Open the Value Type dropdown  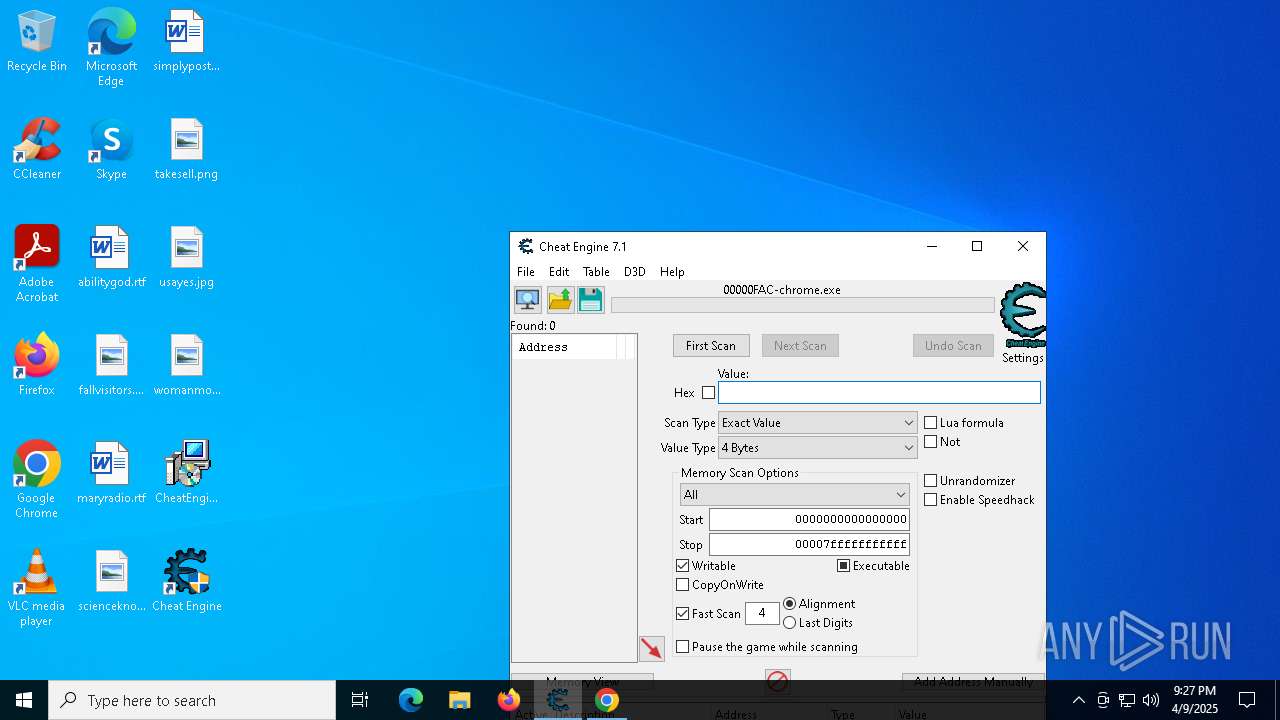click(x=817, y=448)
